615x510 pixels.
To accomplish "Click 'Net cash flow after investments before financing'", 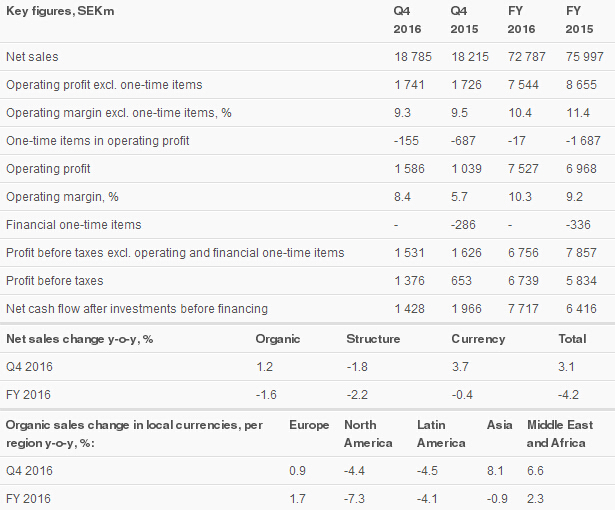I will (137, 309).
